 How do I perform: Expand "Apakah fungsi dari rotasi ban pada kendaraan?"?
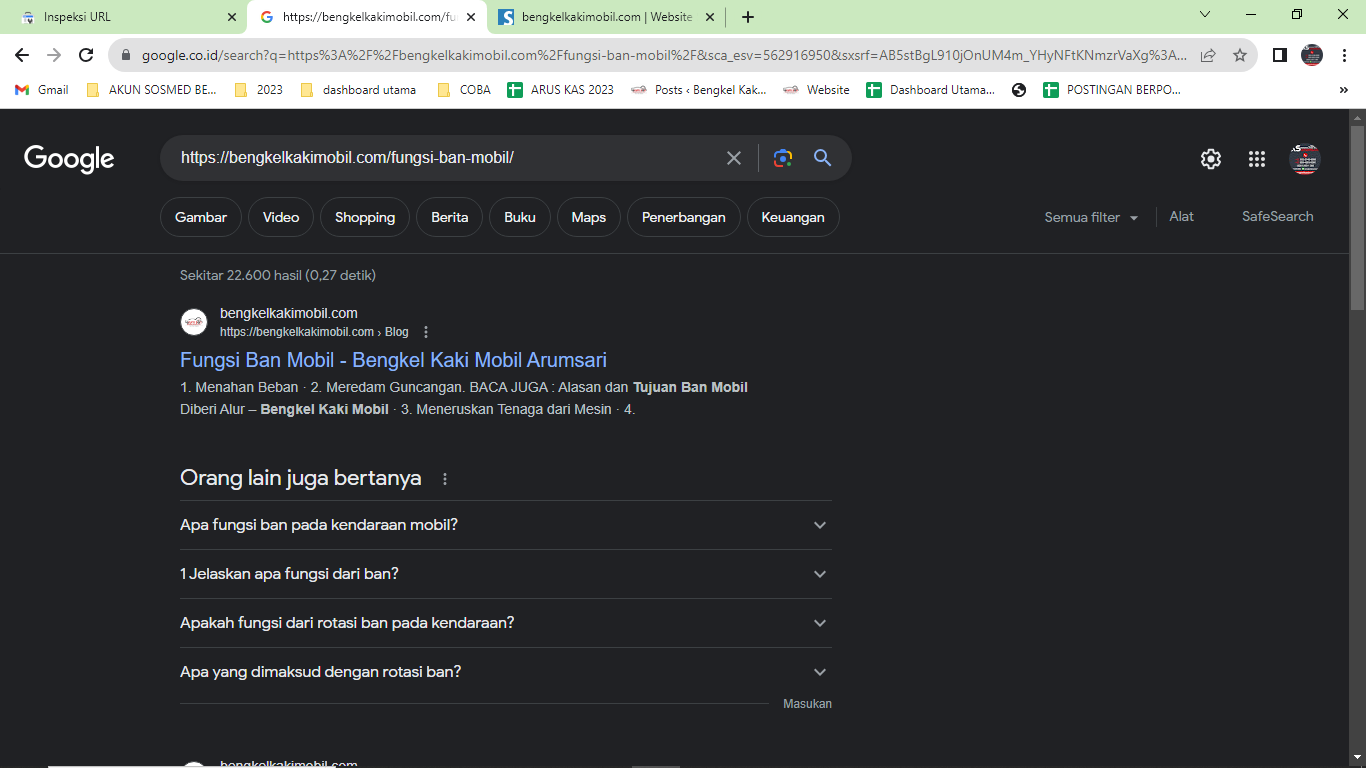(x=506, y=623)
